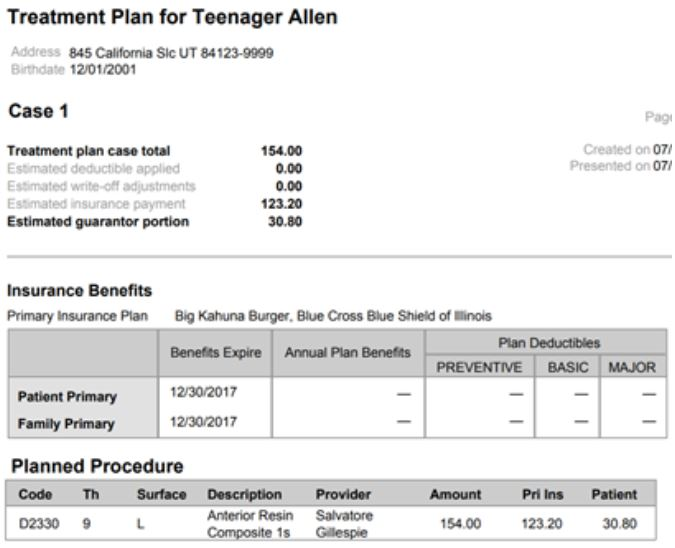Click the Planned Procedure section heading
Screen dimensions: 675x548
tap(96, 466)
